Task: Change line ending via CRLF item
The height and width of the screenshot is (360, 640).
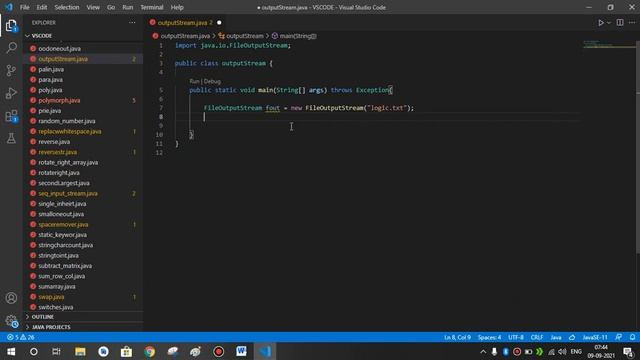Action: (x=537, y=338)
